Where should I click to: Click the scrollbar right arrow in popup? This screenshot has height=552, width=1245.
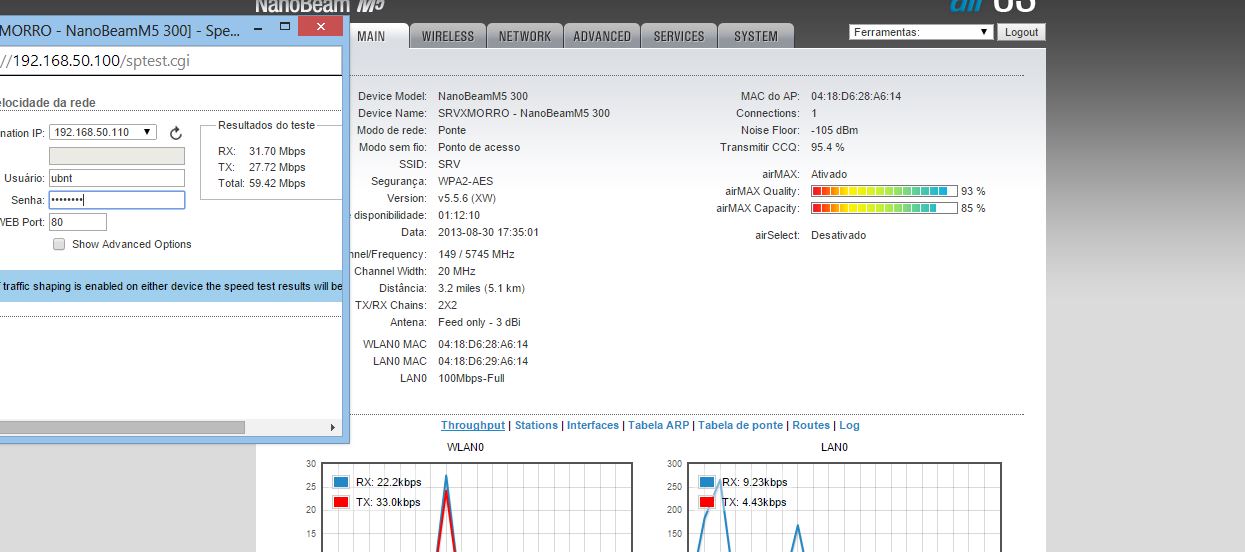click(x=333, y=427)
